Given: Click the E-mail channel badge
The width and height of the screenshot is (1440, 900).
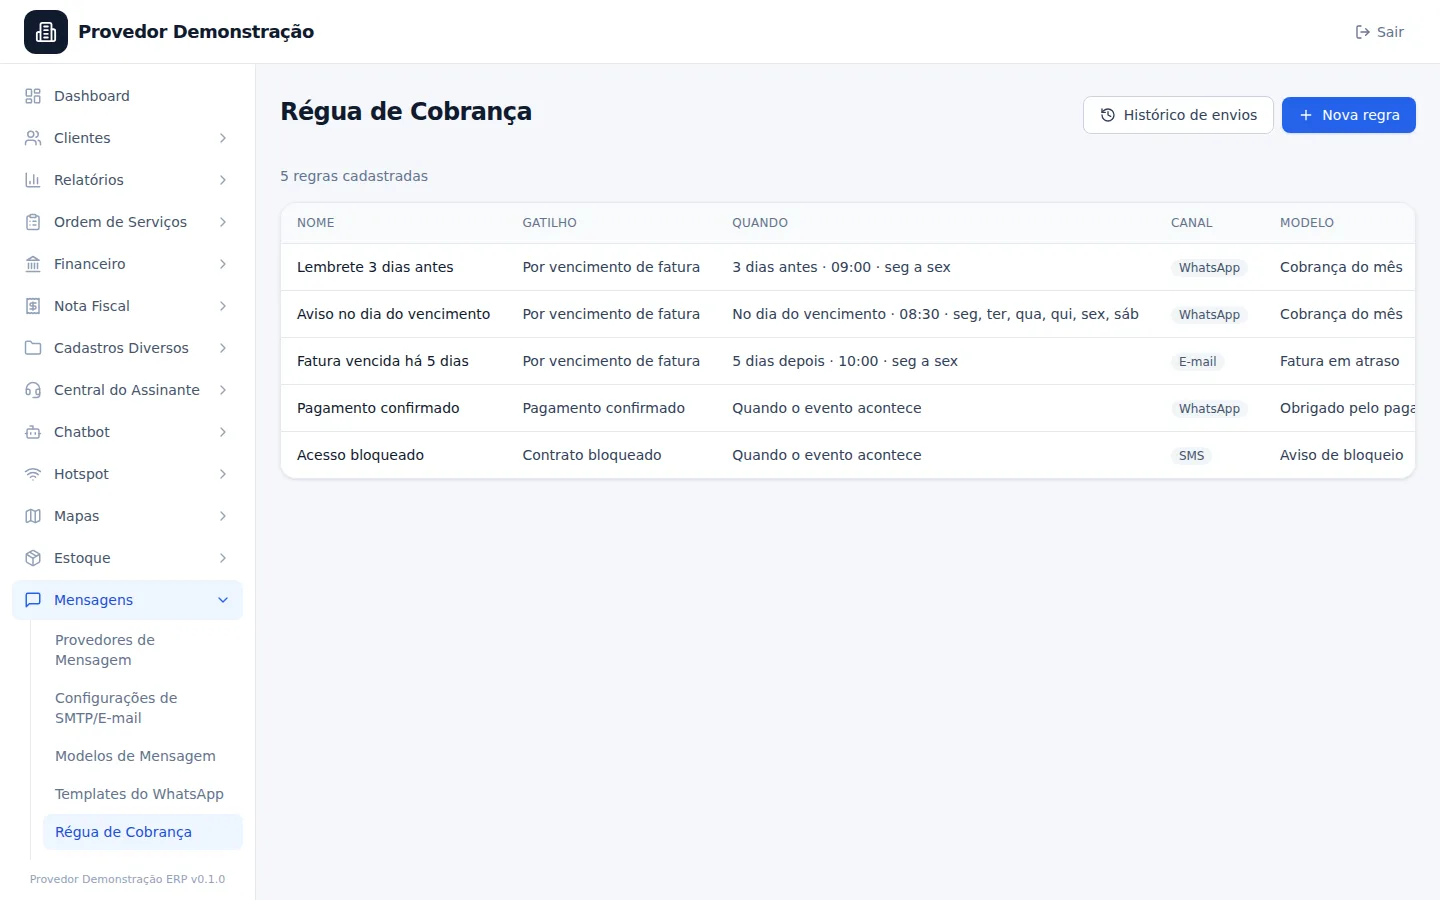Looking at the screenshot, I should pyautogui.click(x=1197, y=362).
